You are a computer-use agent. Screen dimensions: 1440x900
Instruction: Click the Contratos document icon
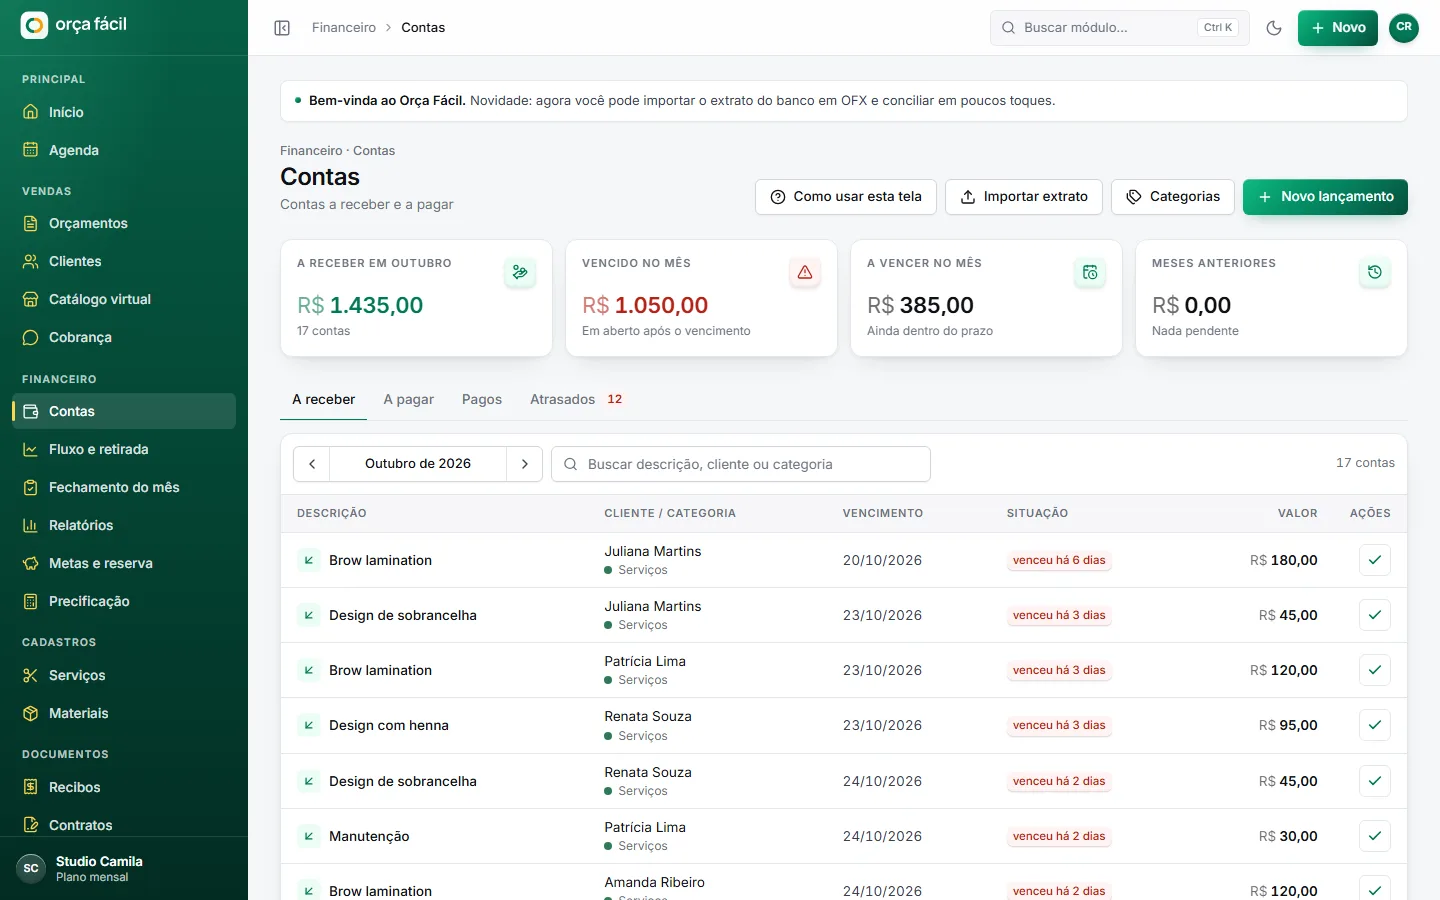pos(31,825)
